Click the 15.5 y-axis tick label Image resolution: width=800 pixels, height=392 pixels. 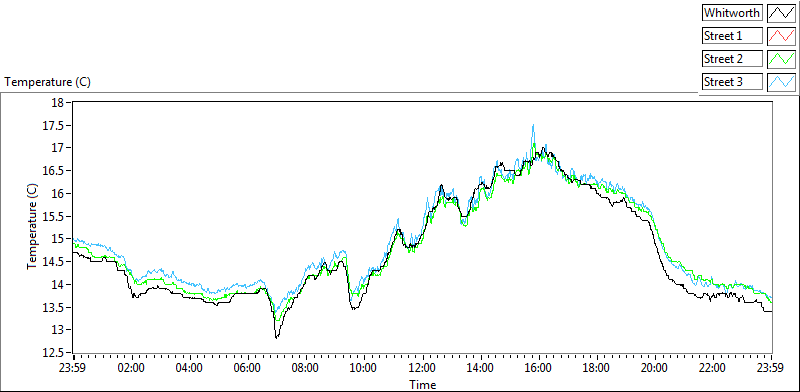click(x=53, y=216)
